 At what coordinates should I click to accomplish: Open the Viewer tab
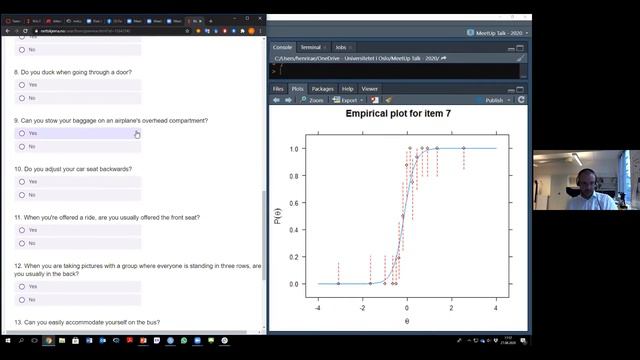pyautogui.click(x=369, y=89)
